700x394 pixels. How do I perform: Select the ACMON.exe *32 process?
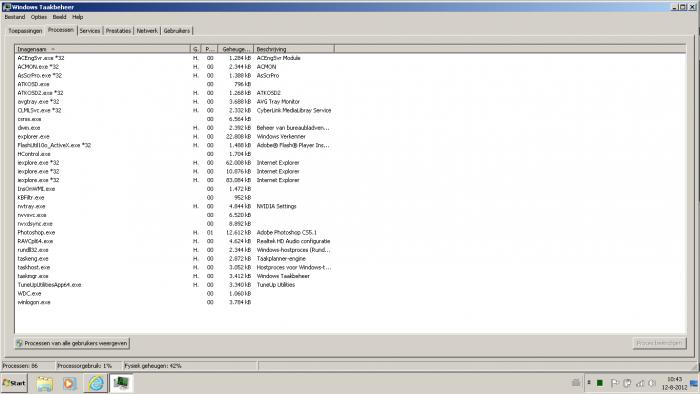tap(175, 67)
